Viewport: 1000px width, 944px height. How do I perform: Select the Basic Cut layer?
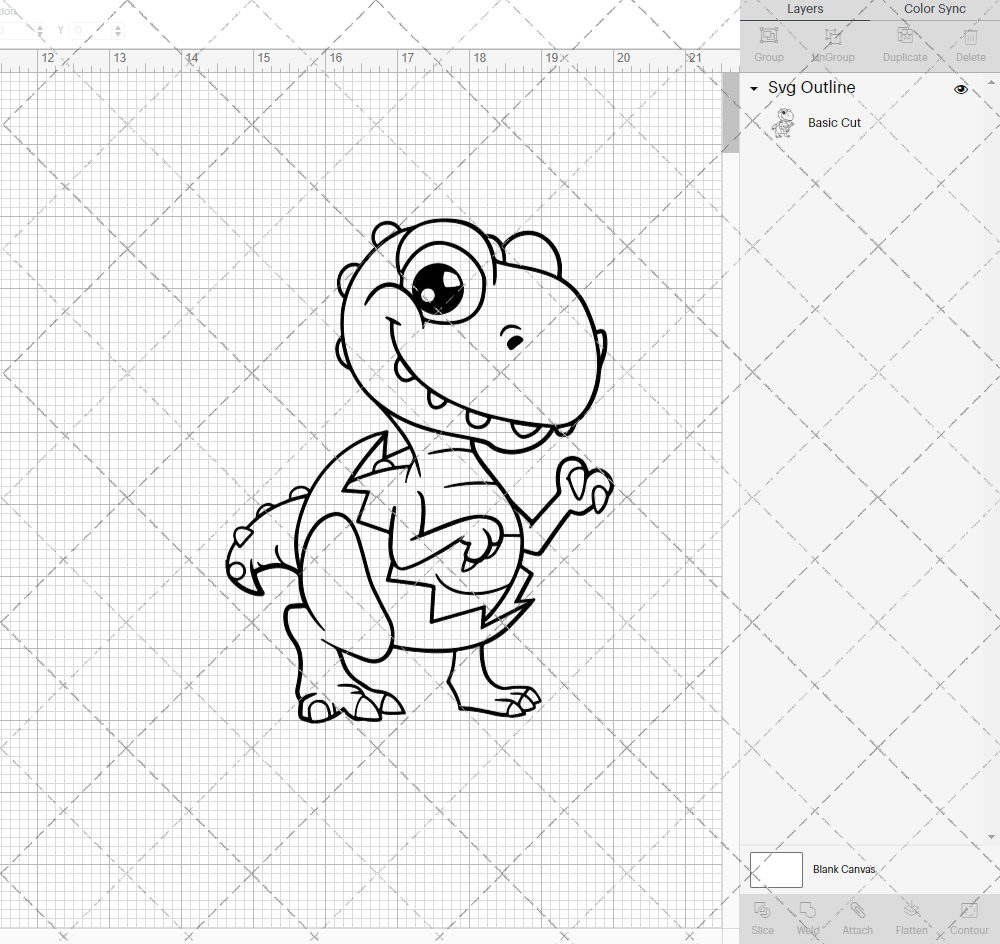(834, 122)
